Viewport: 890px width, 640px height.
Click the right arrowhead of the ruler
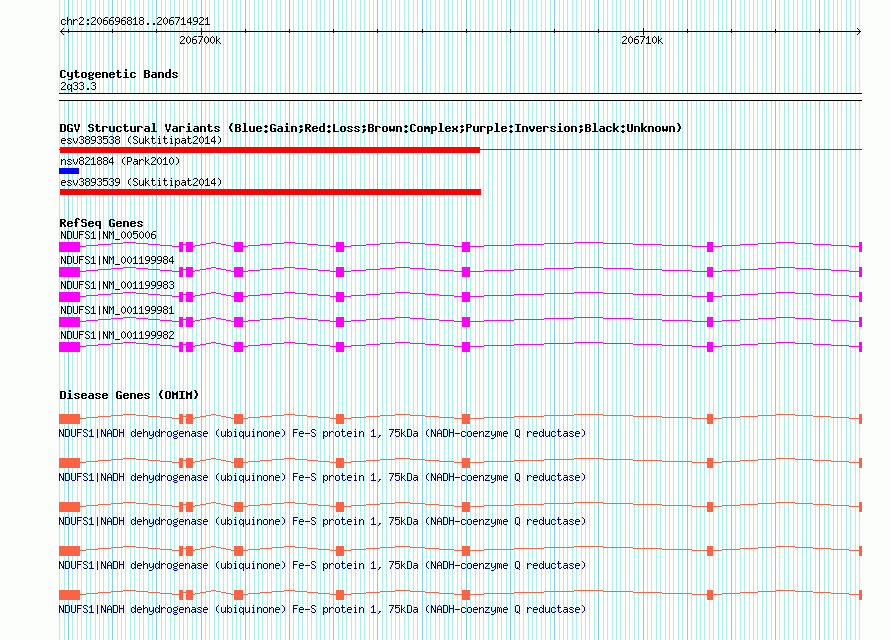coord(858,31)
